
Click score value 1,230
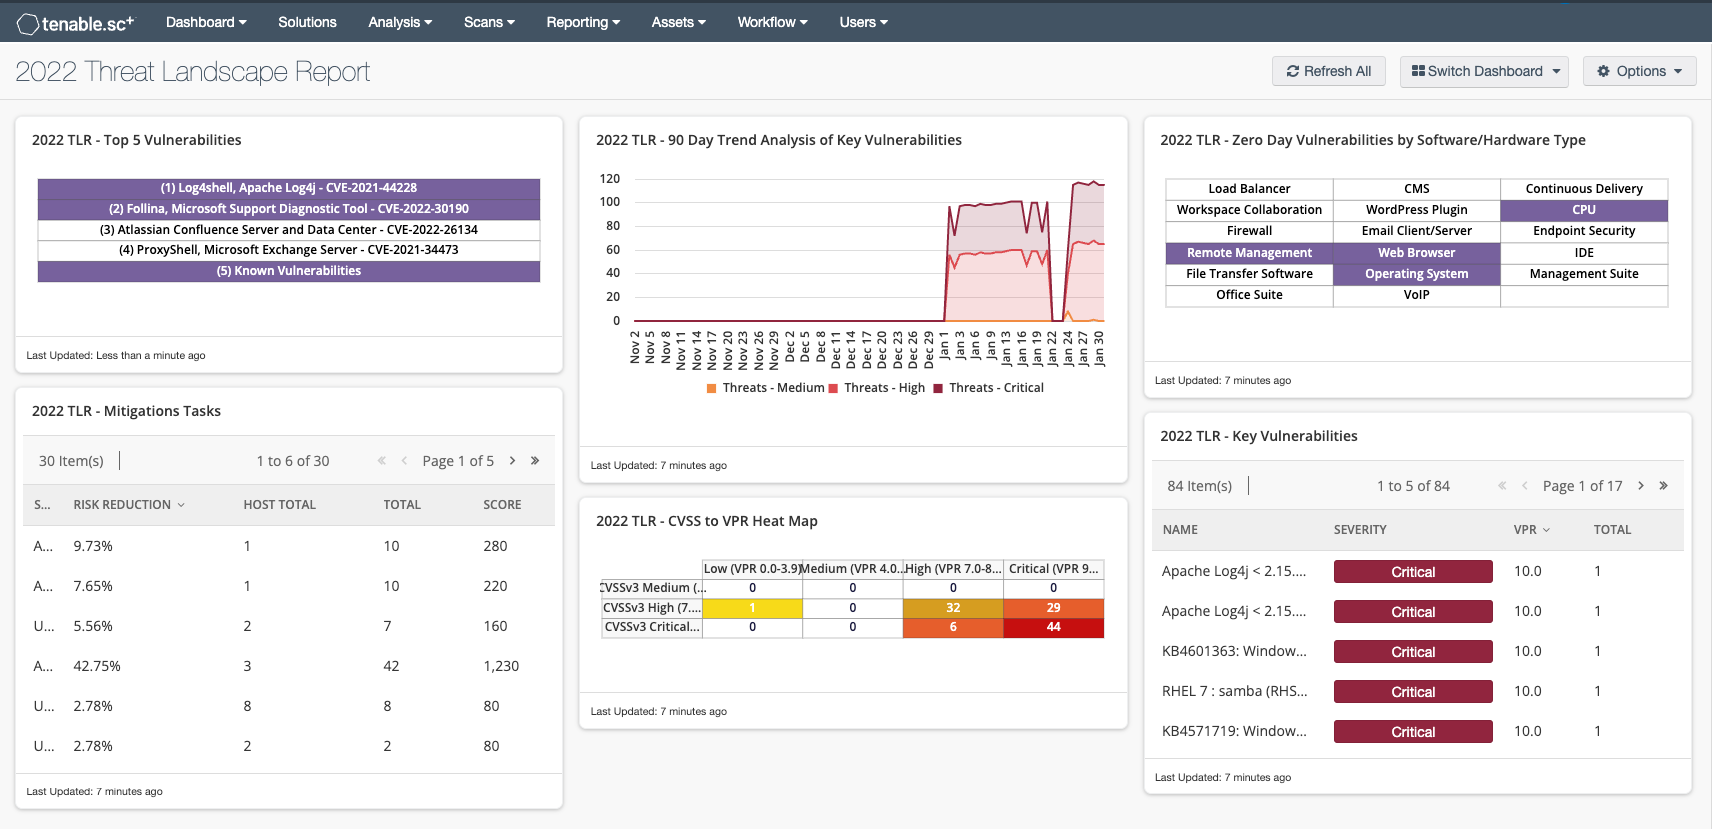click(x=501, y=666)
